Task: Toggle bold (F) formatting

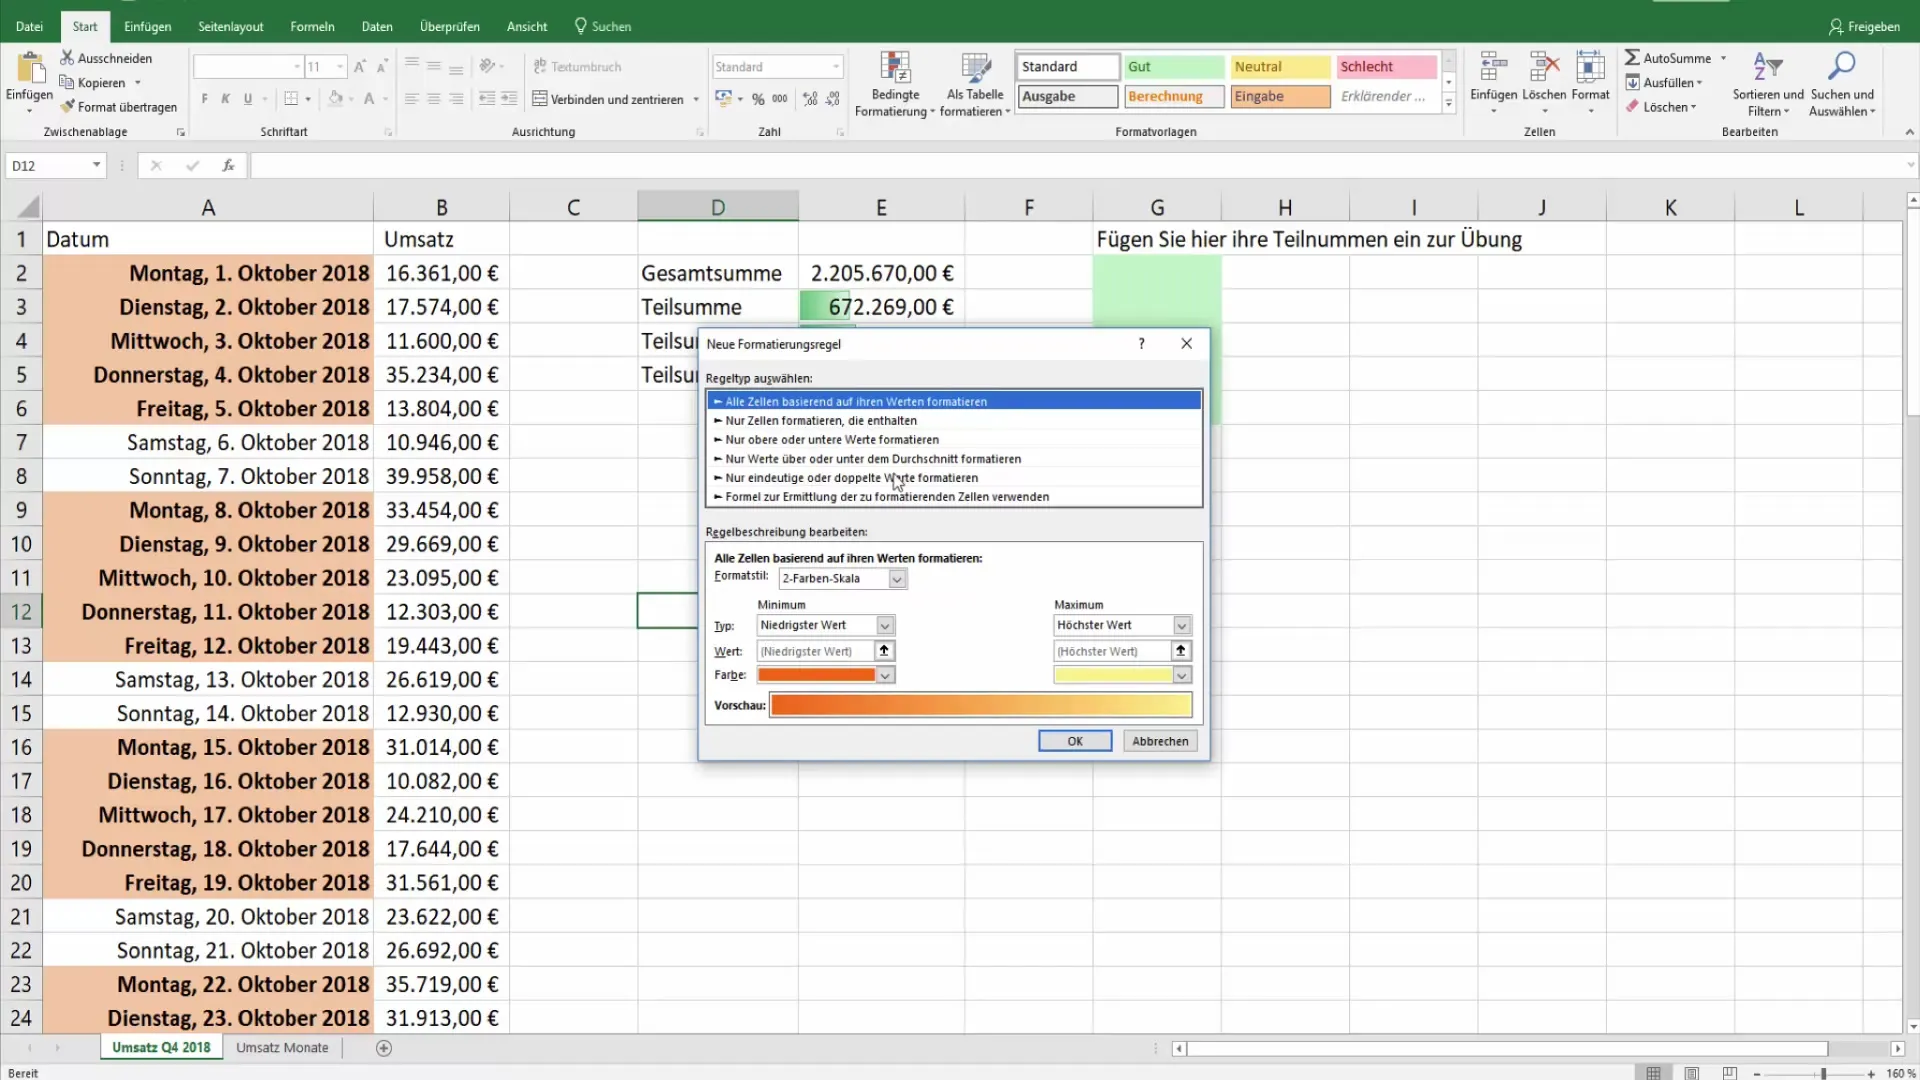Action: pos(205,99)
